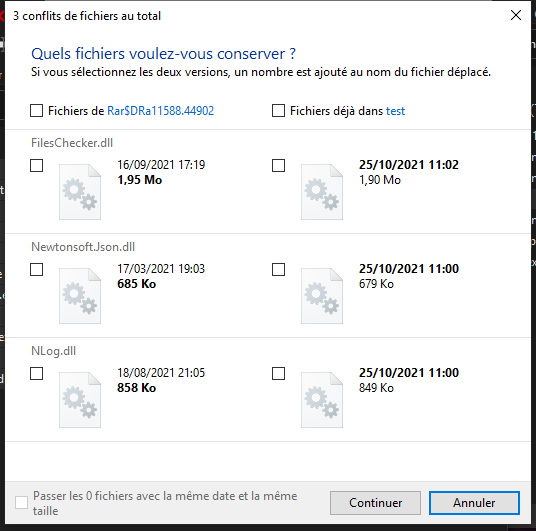The height and width of the screenshot is (531, 536).
Task: Keep Newtonsoft.Json.dll of 685 Ko
Action: (37, 269)
